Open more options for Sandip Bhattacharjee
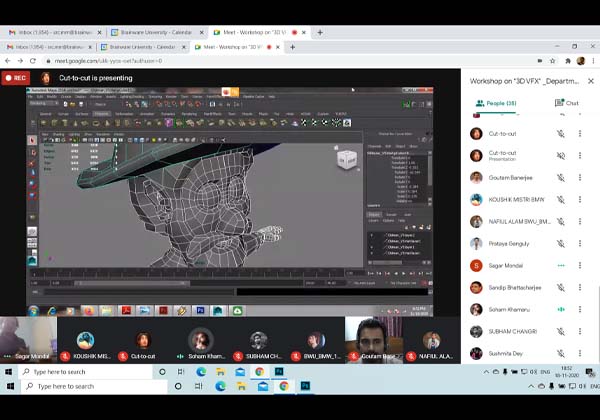Image resolution: width=600 pixels, height=420 pixels. [580, 288]
